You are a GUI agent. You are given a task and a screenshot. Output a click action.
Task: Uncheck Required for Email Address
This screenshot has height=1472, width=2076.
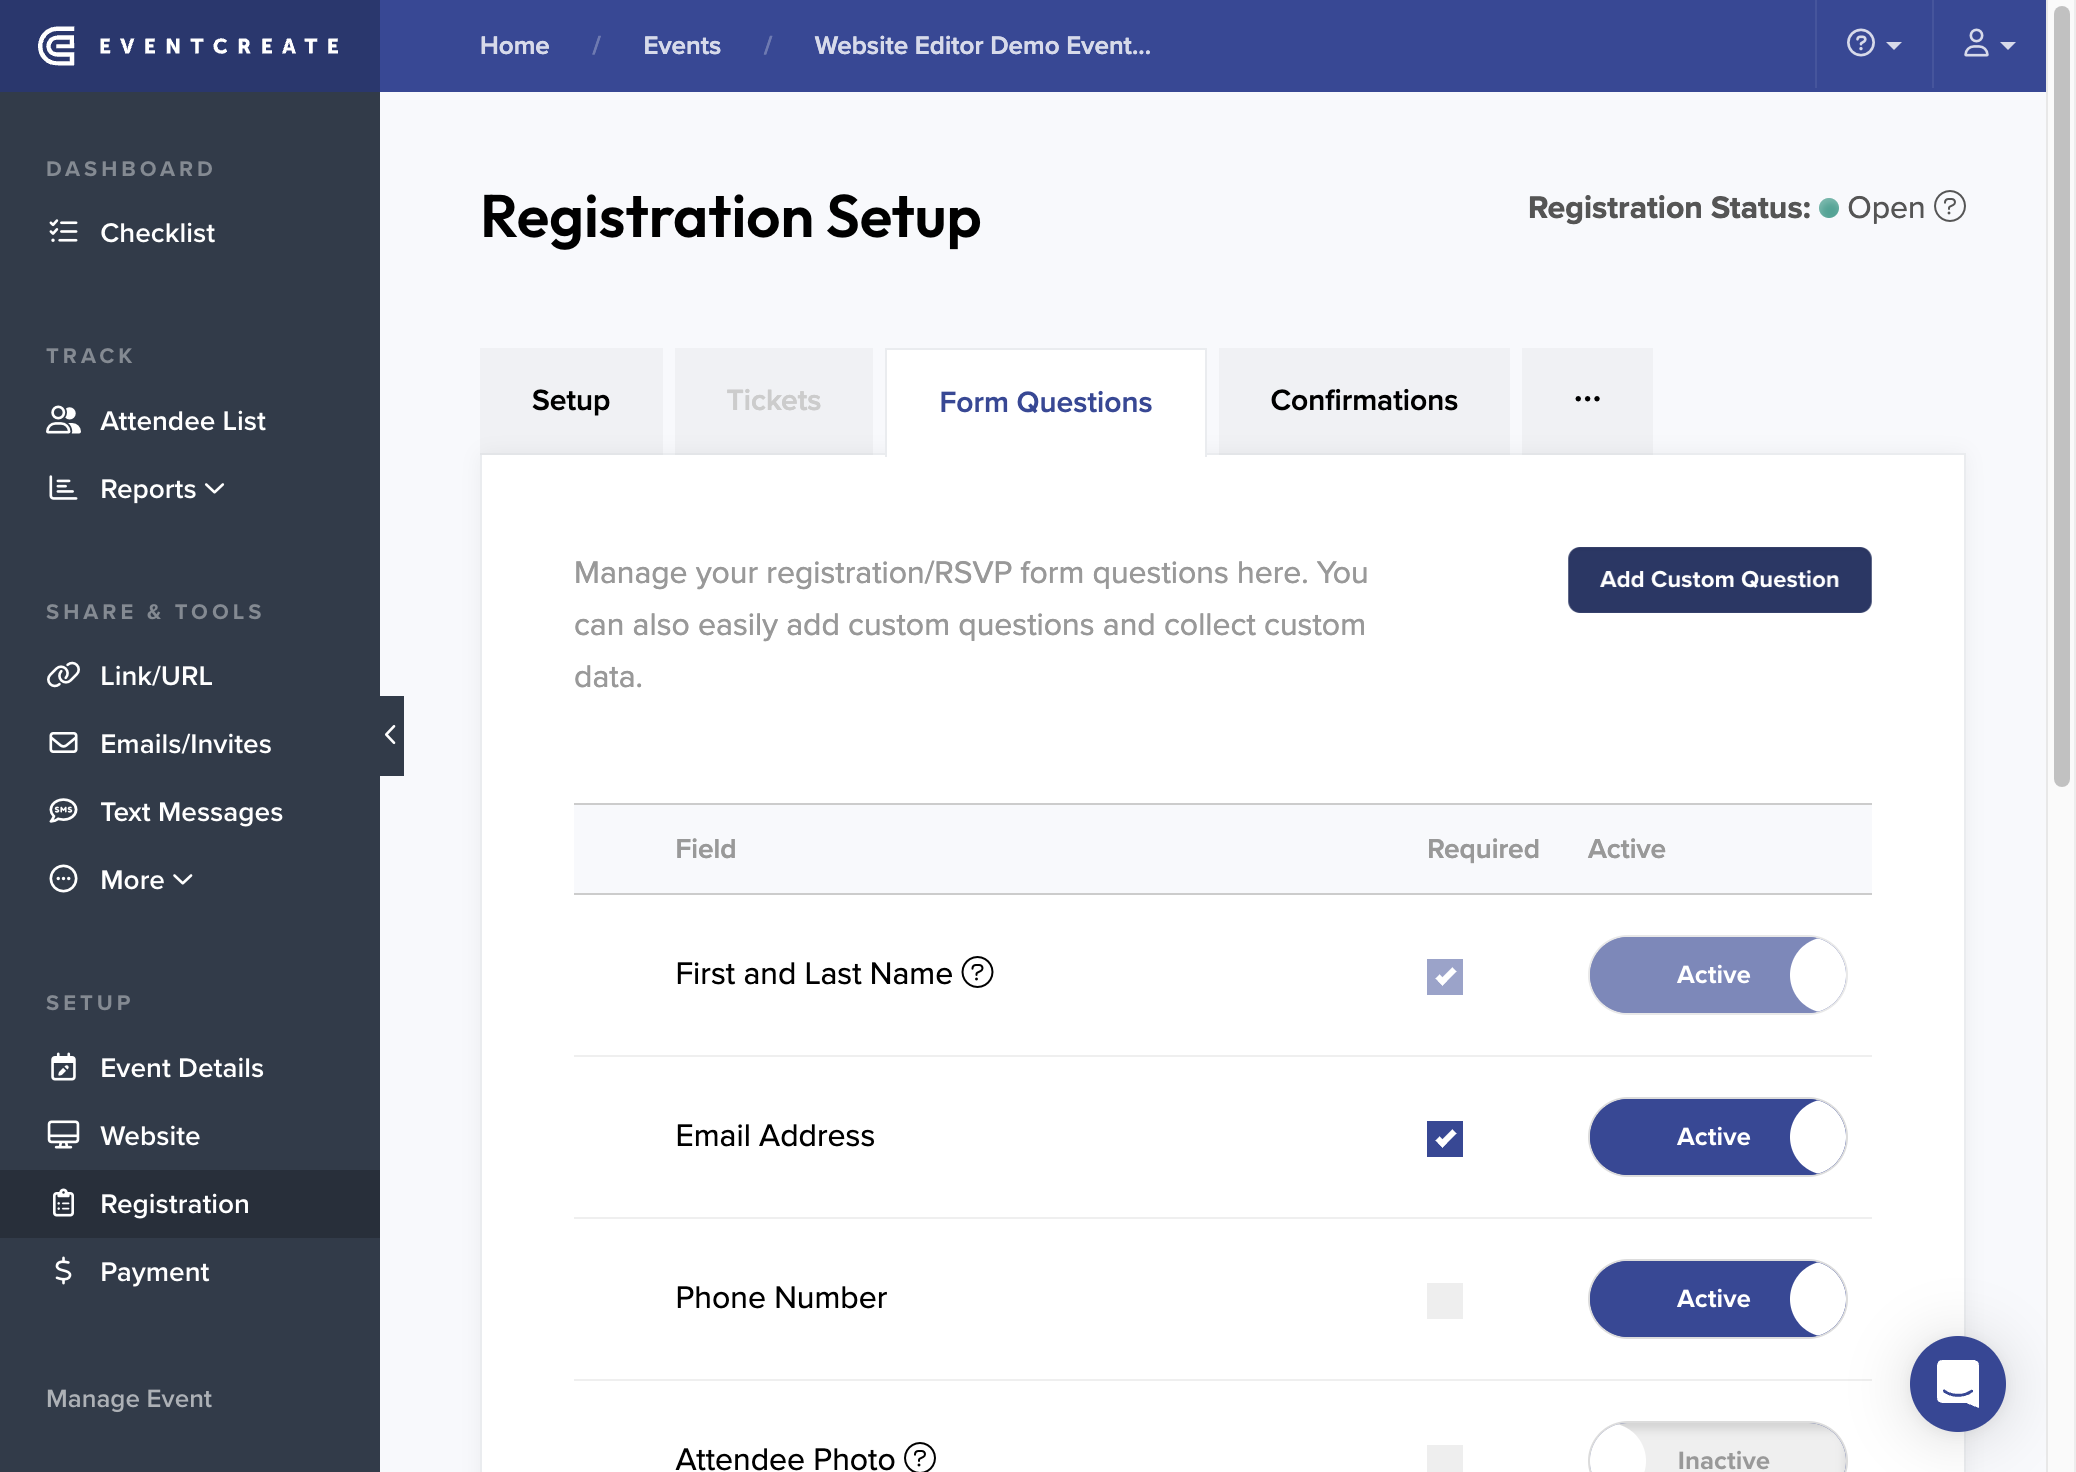point(1445,1139)
